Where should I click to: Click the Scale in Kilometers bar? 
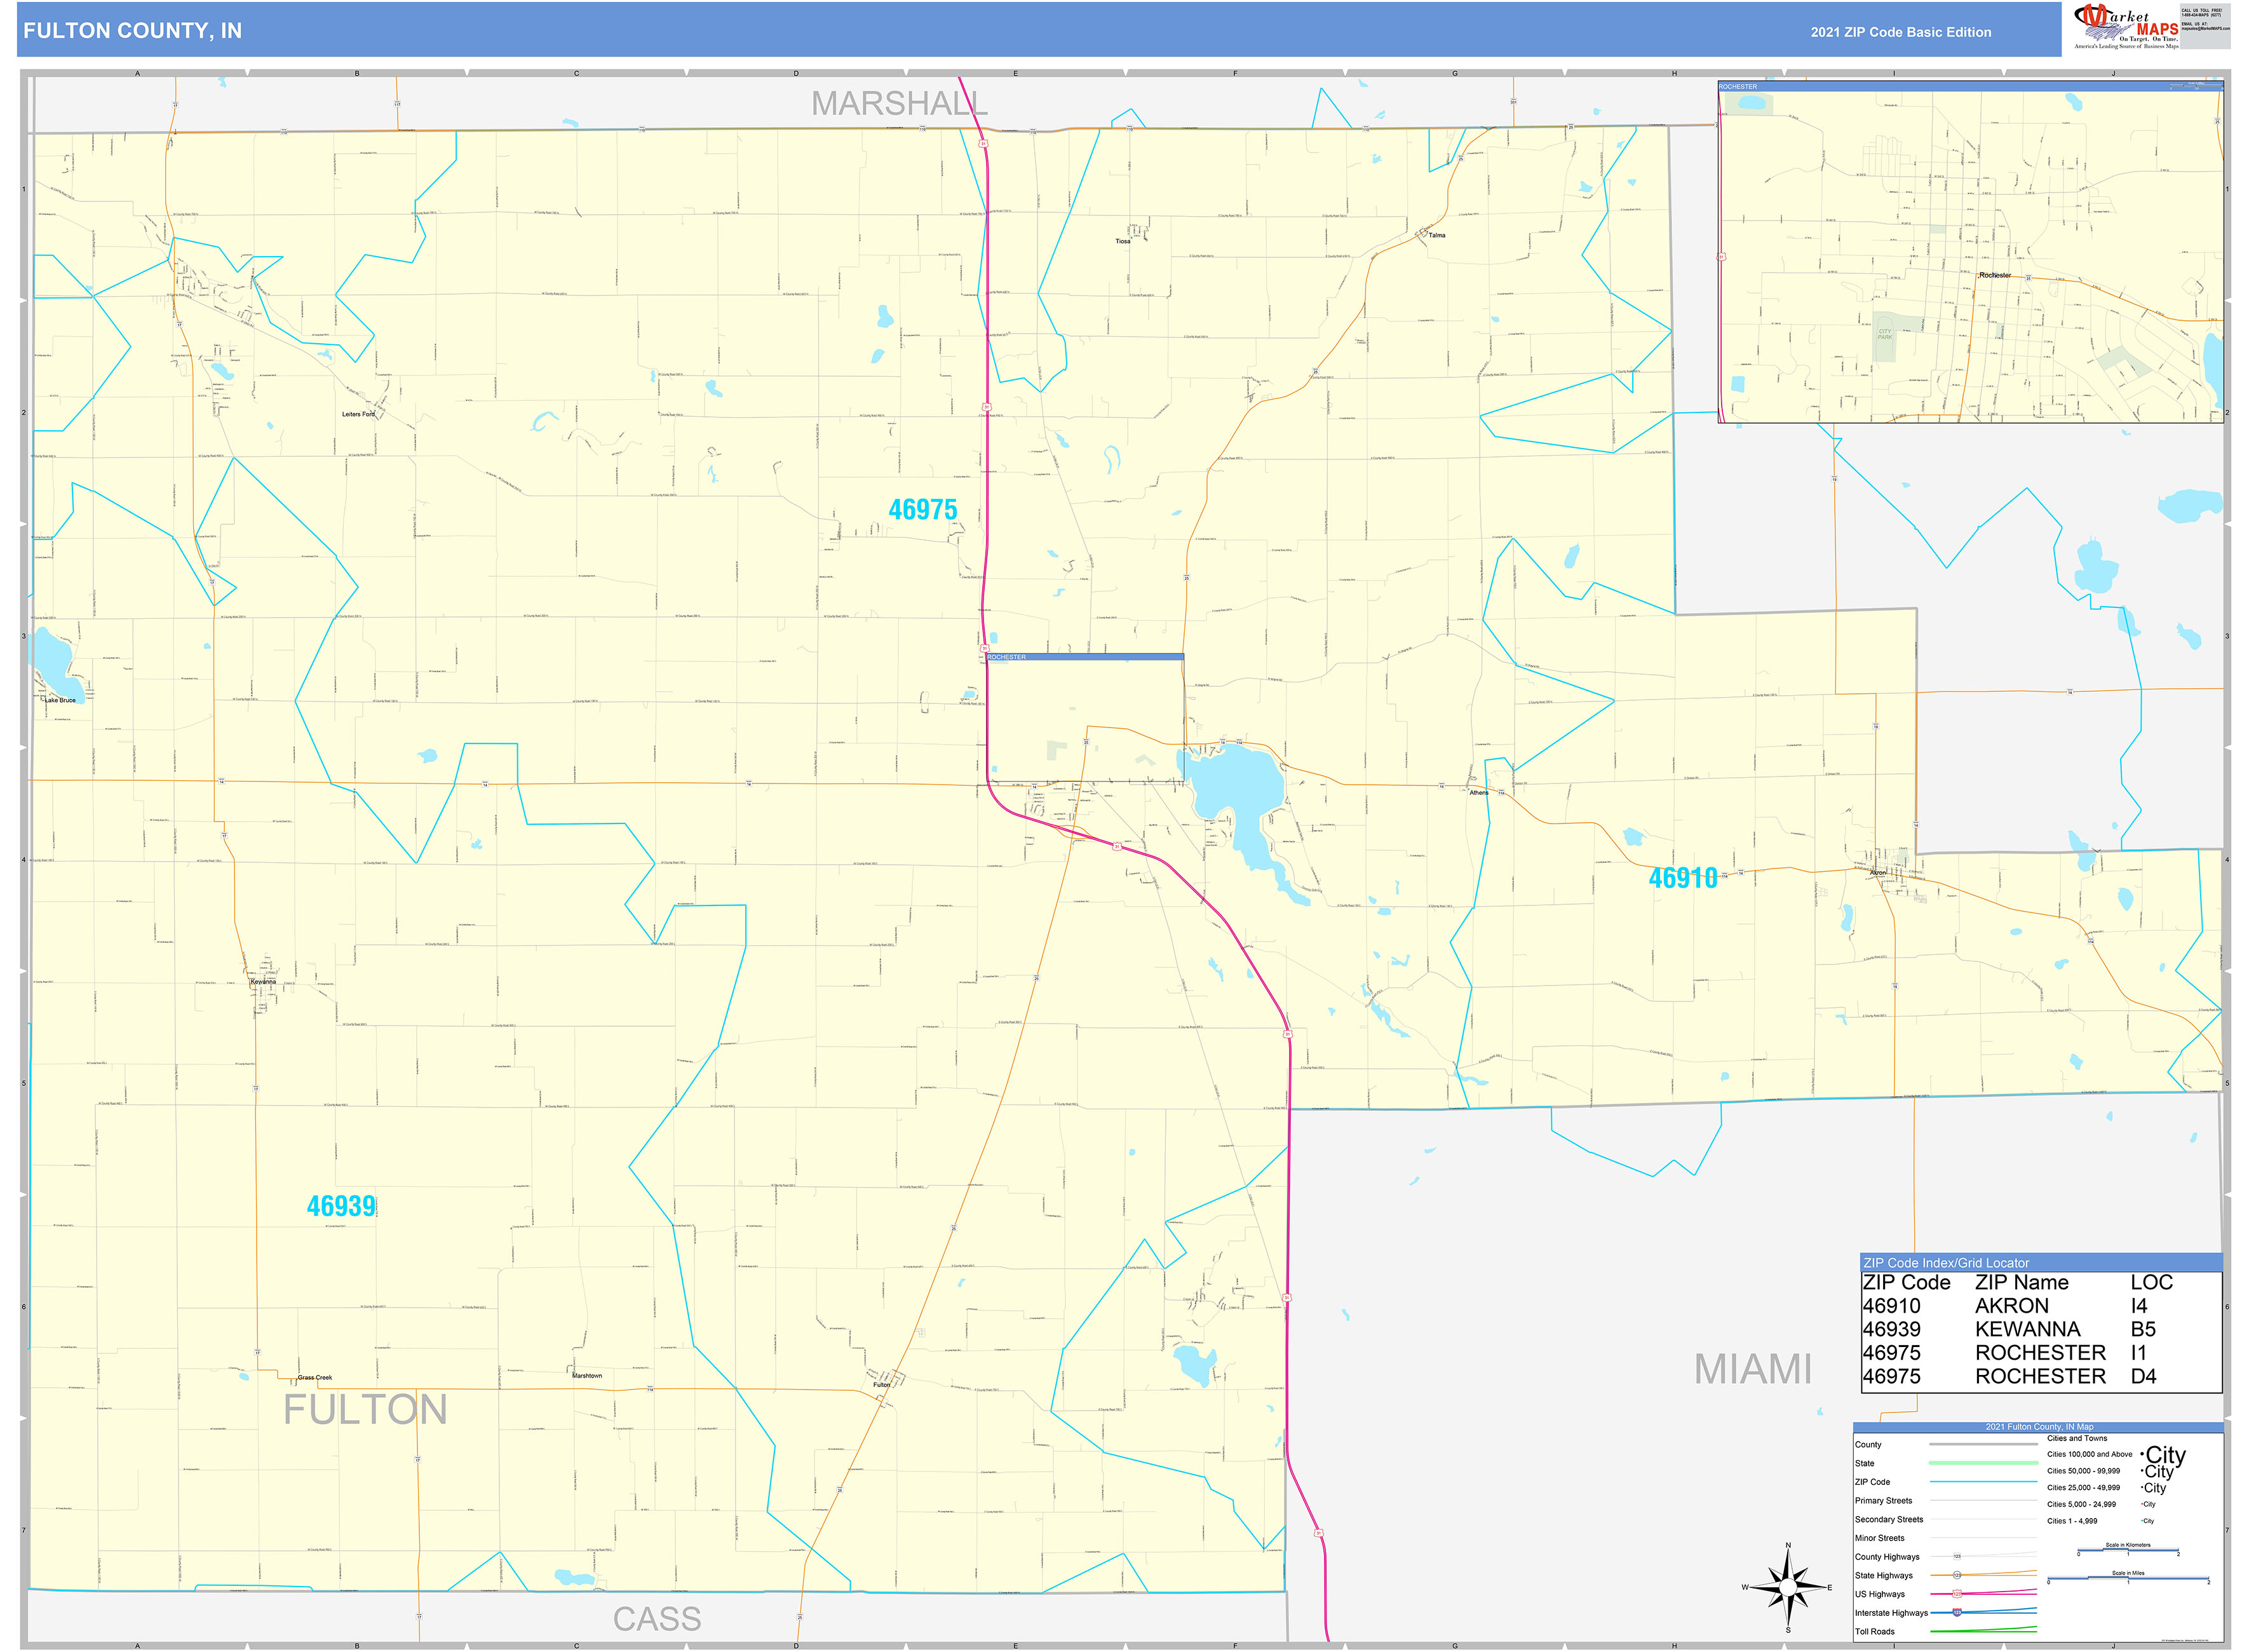coord(2128,1550)
